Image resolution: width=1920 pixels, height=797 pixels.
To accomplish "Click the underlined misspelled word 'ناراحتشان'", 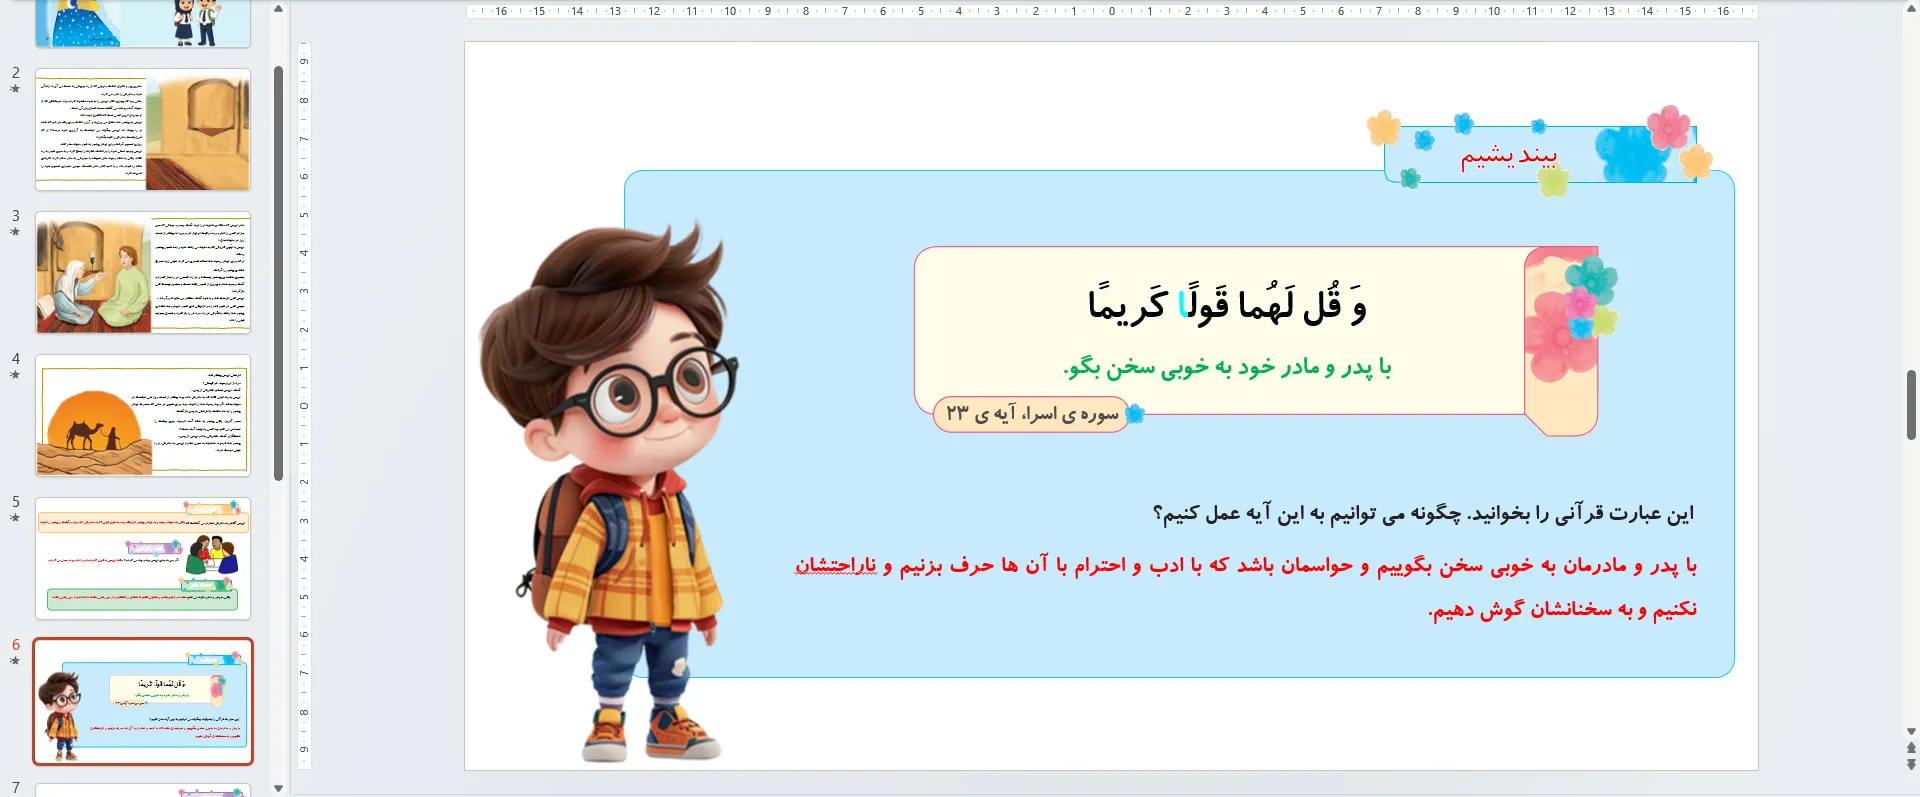I will click(x=836, y=566).
